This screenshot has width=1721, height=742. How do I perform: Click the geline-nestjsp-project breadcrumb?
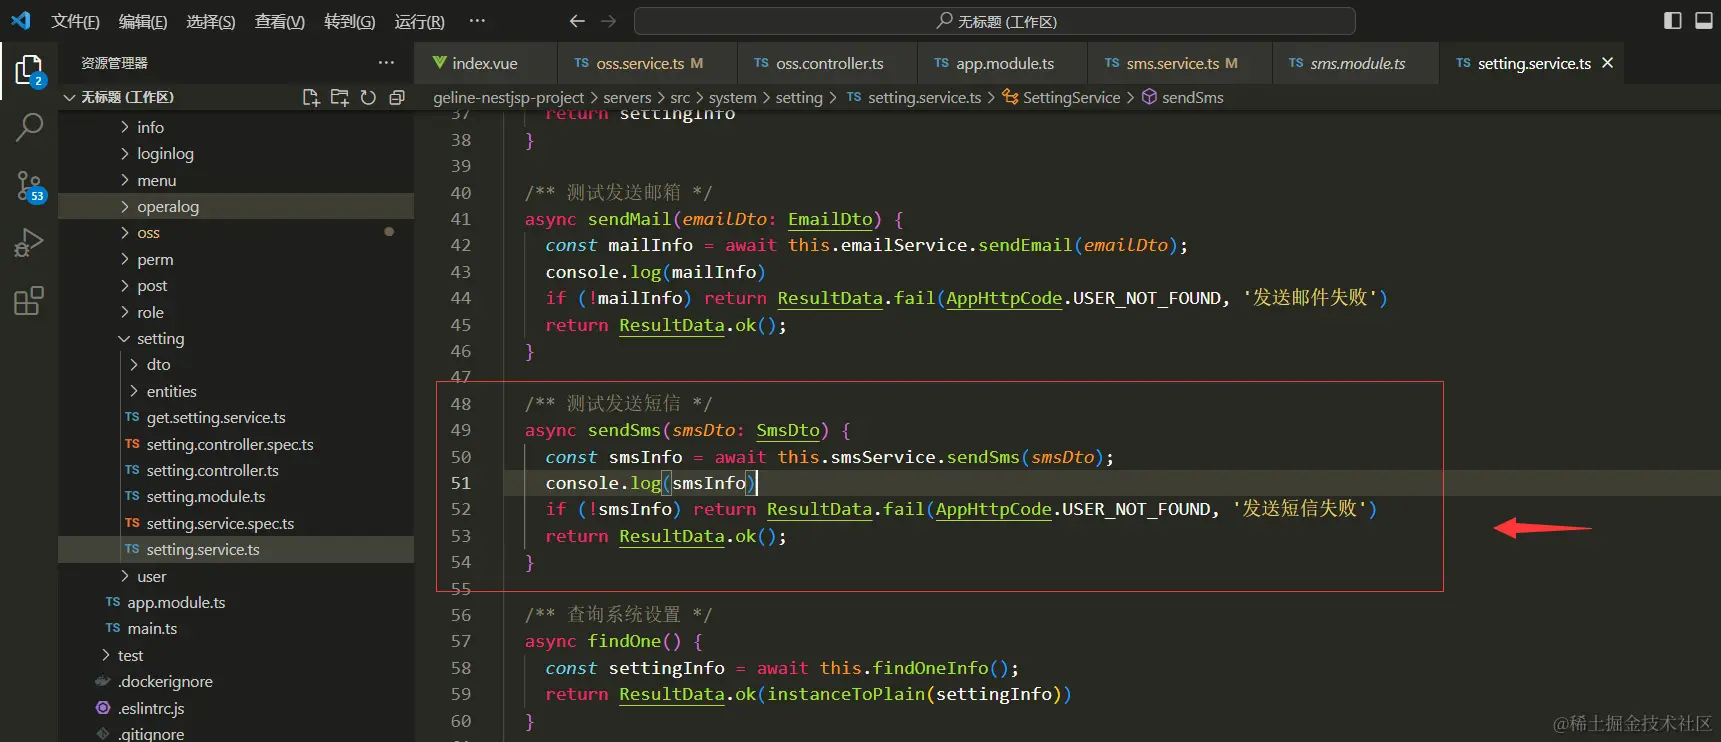coord(508,97)
